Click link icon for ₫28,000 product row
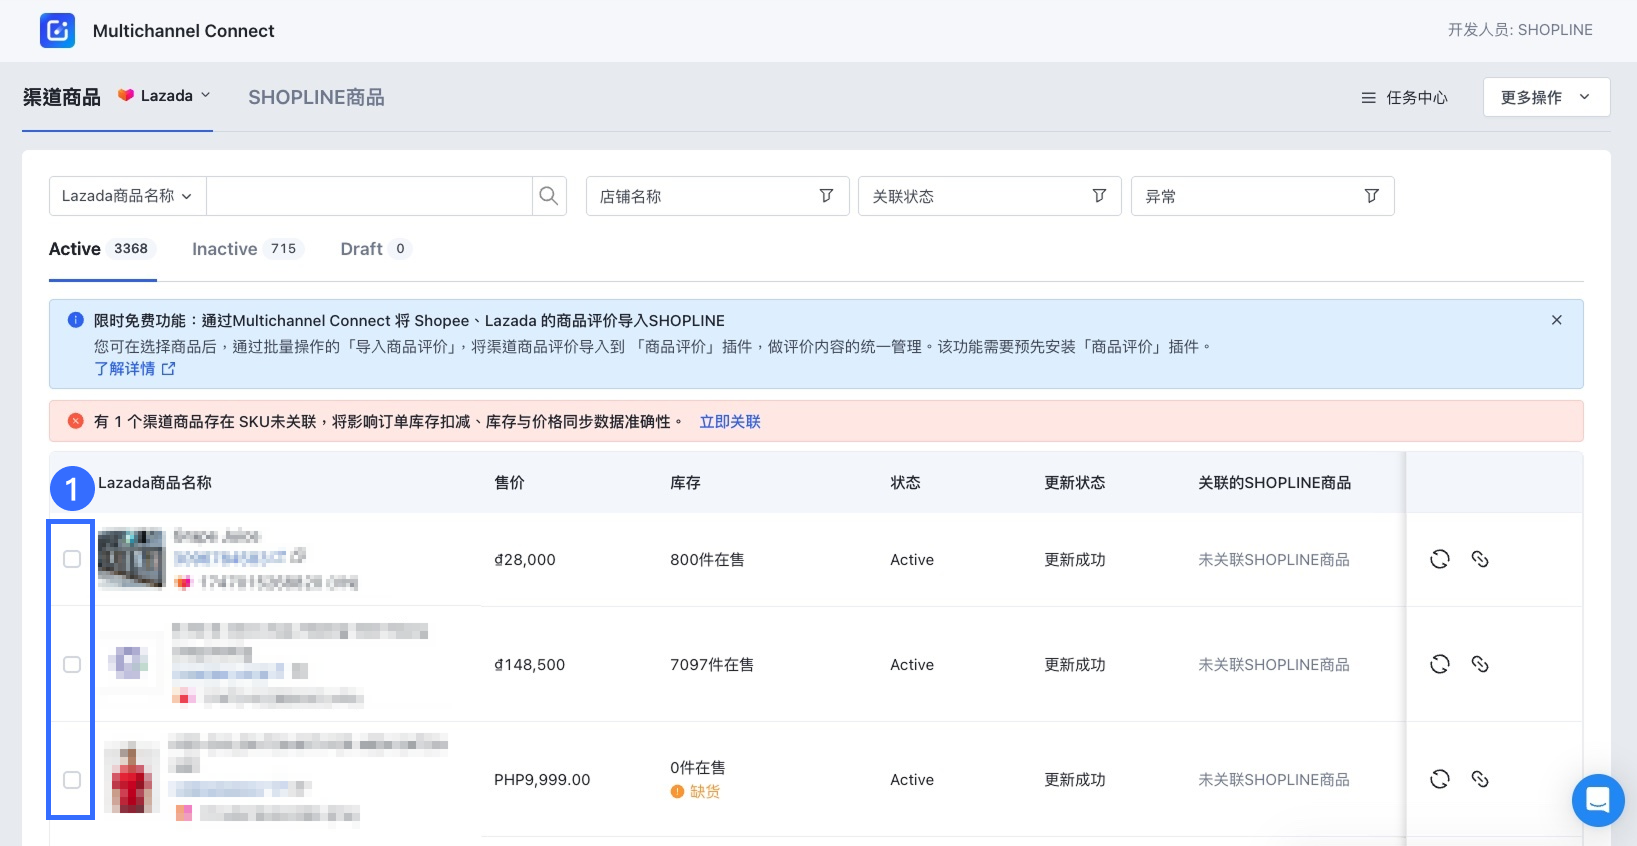 click(1480, 559)
